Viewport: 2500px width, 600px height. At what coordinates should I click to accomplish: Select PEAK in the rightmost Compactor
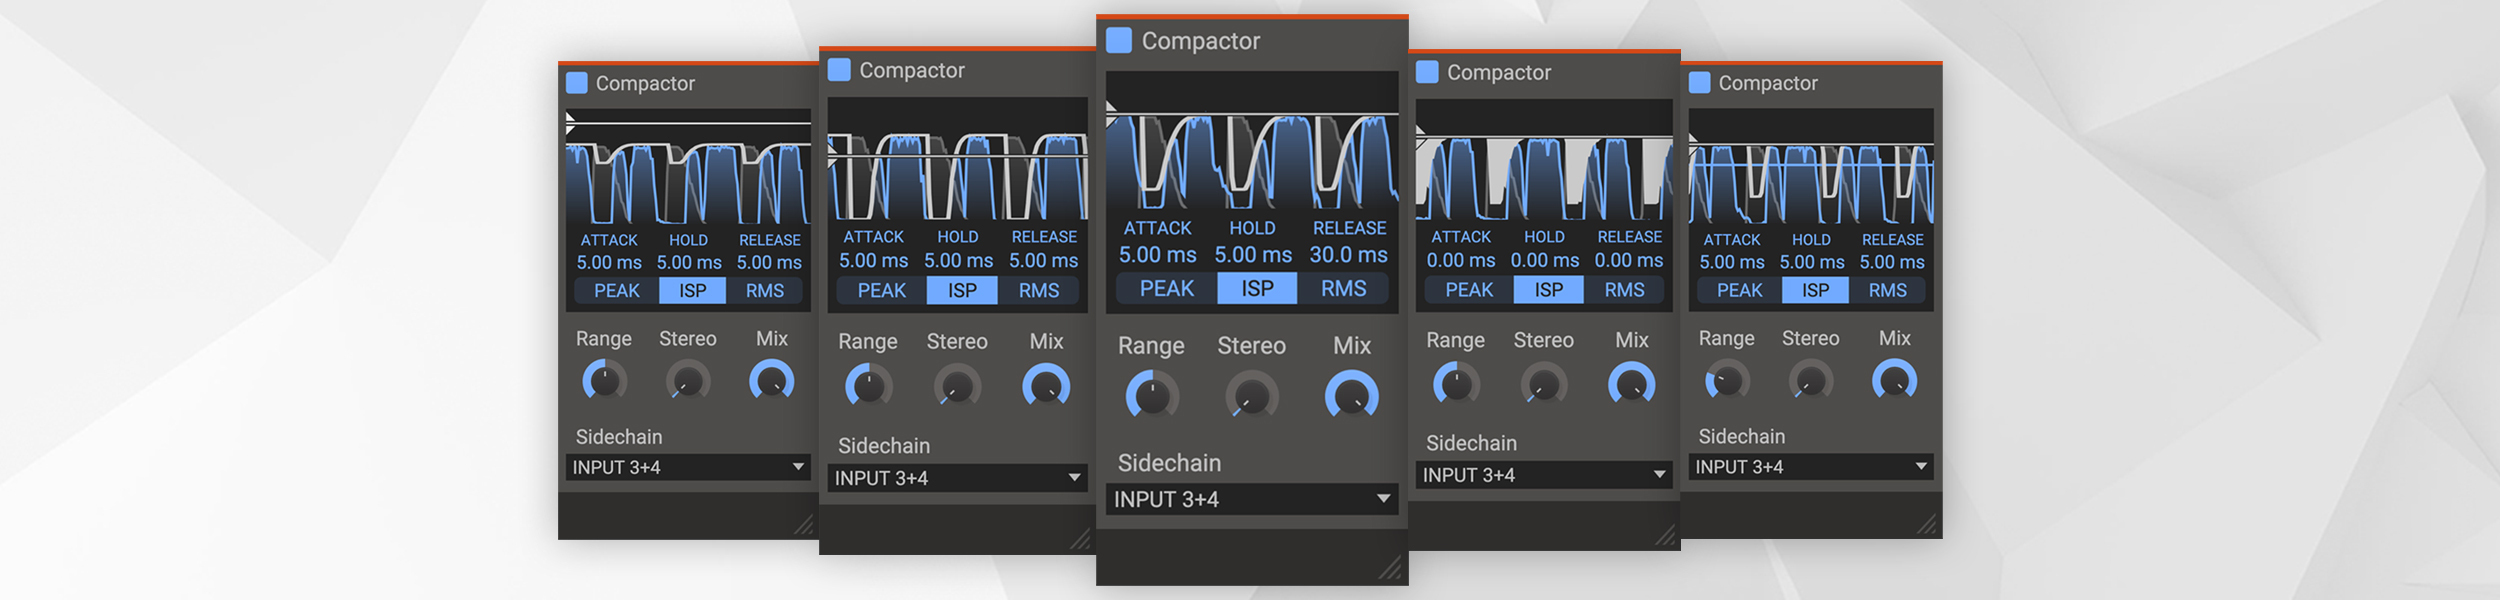(1740, 290)
